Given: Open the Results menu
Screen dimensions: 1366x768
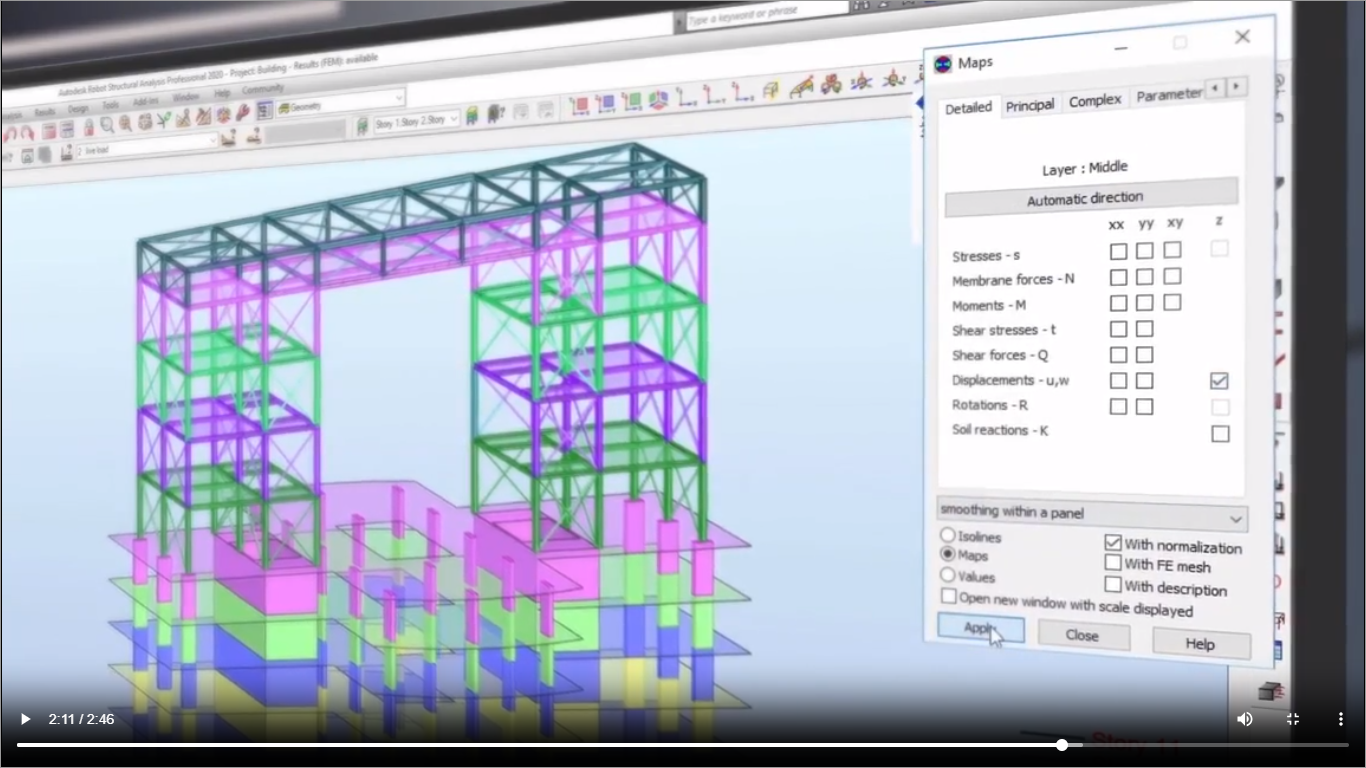Looking at the screenshot, I should [x=45, y=112].
